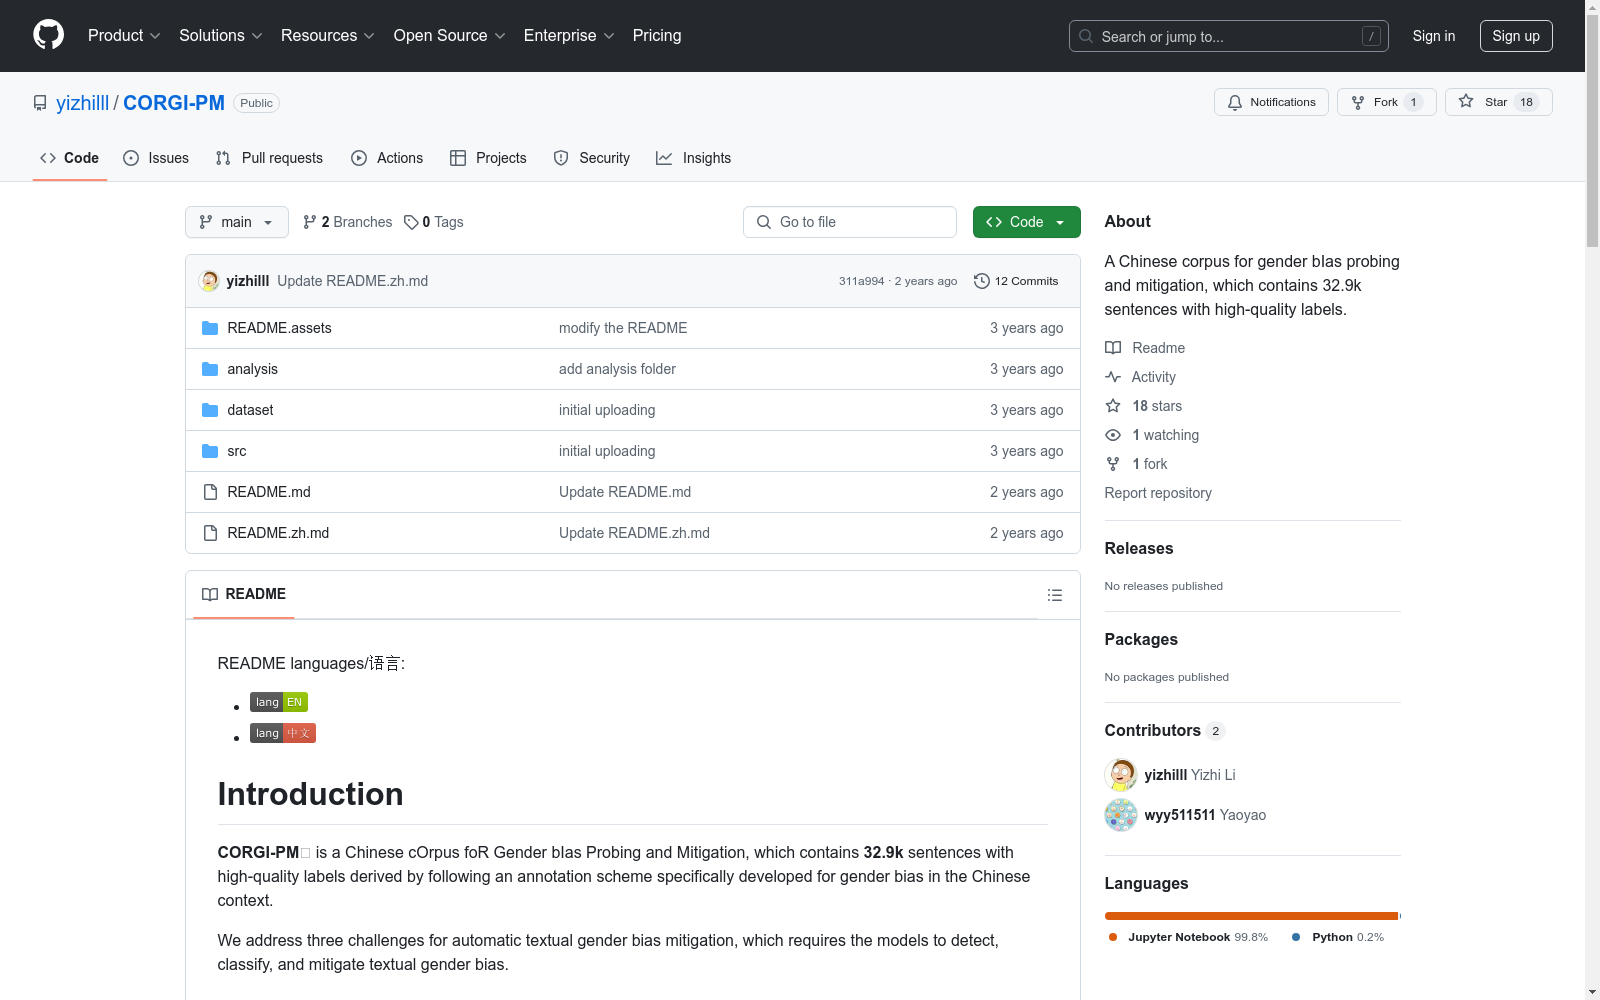Open the CORGI-PM repository name link

click(x=174, y=103)
